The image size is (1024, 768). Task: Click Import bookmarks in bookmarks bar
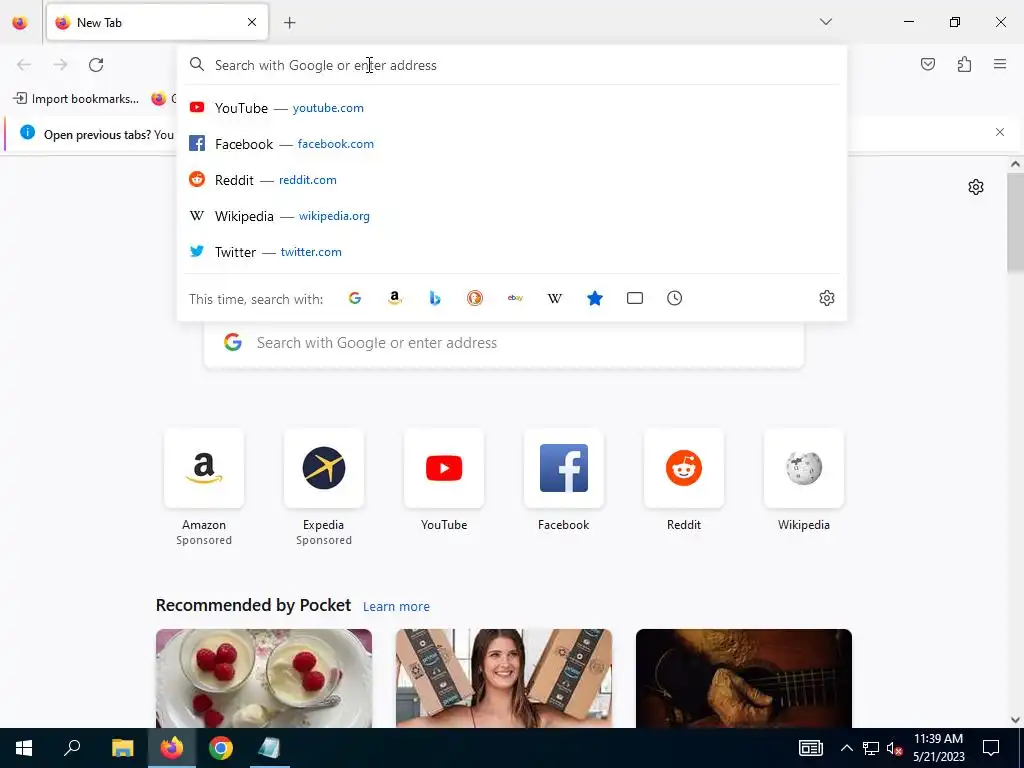click(76, 99)
